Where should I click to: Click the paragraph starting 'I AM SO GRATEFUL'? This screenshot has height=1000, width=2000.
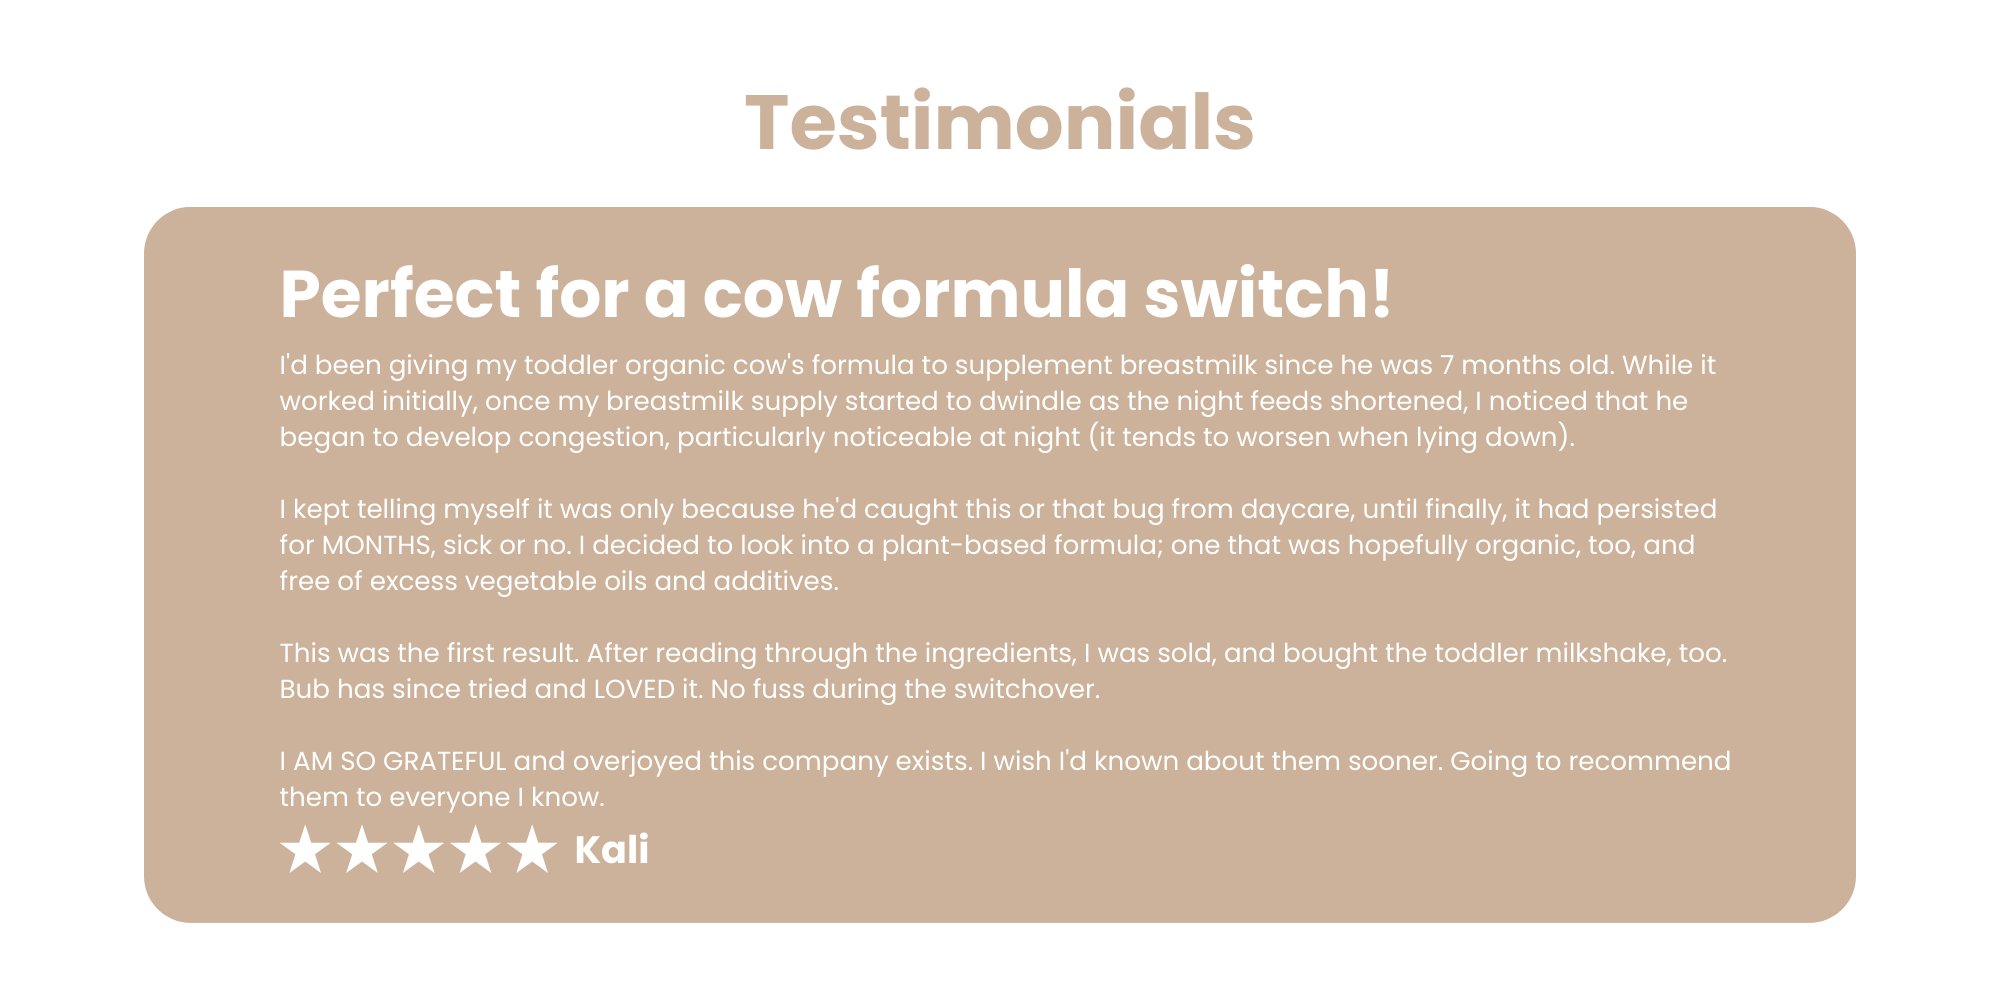pyautogui.click(x=1005, y=779)
